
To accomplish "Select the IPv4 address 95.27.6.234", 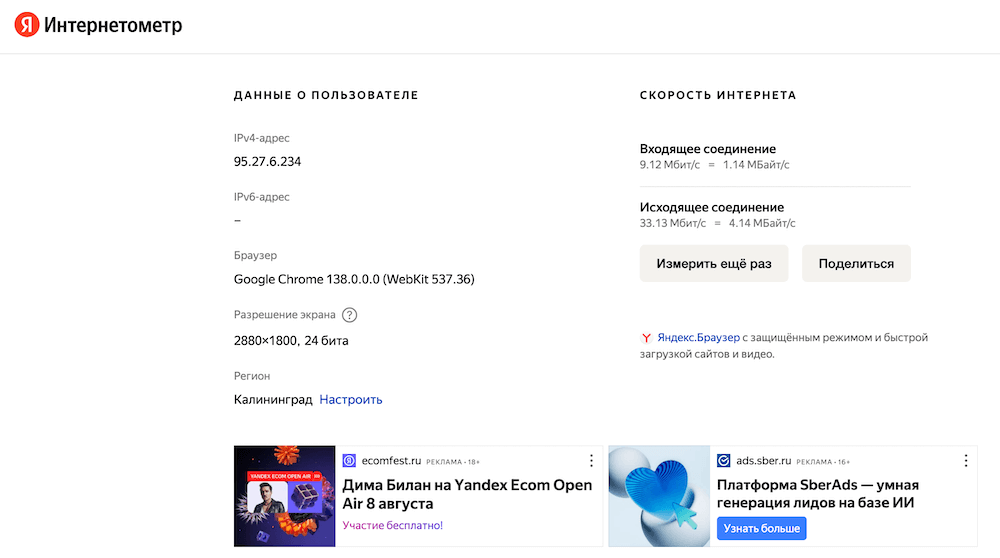I will [x=267, y=162].
